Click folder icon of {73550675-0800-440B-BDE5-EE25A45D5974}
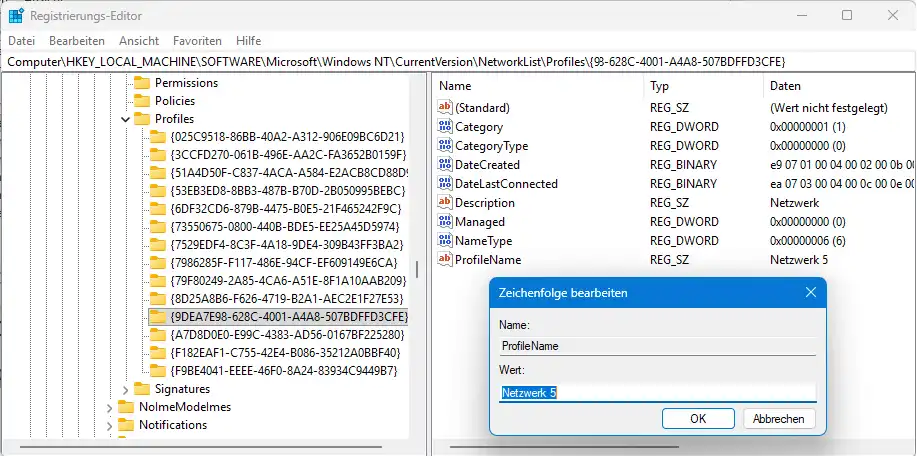Viewport: 917px width, 456px height. click(158, 227)
